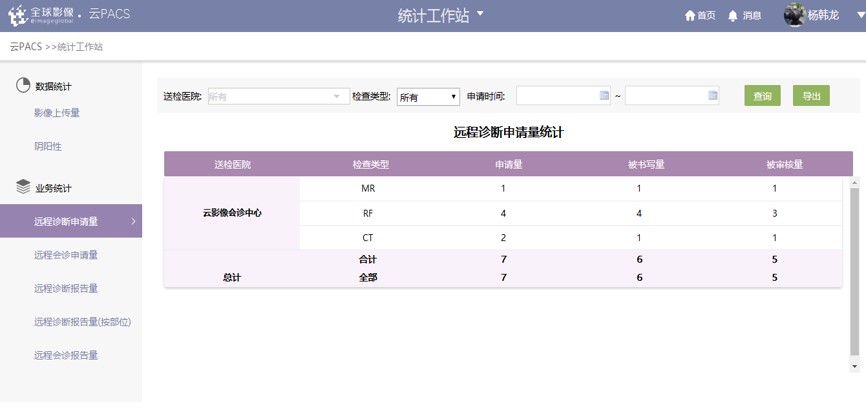
Task: Click the user avatar of 杨韩龙
Action: pos(794,15)
